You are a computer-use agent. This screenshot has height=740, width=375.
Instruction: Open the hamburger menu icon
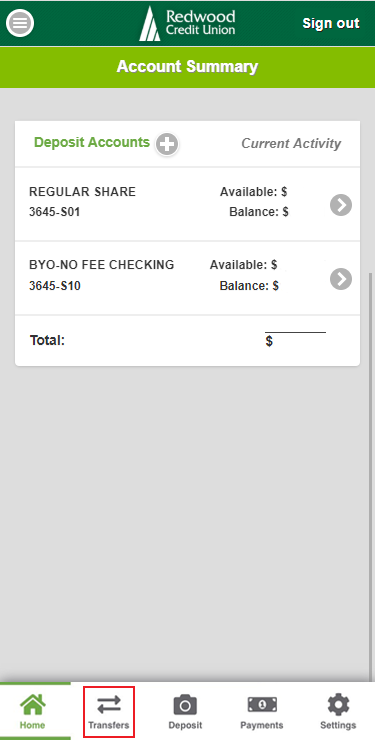pyautogui.click(x=20, y=23)
